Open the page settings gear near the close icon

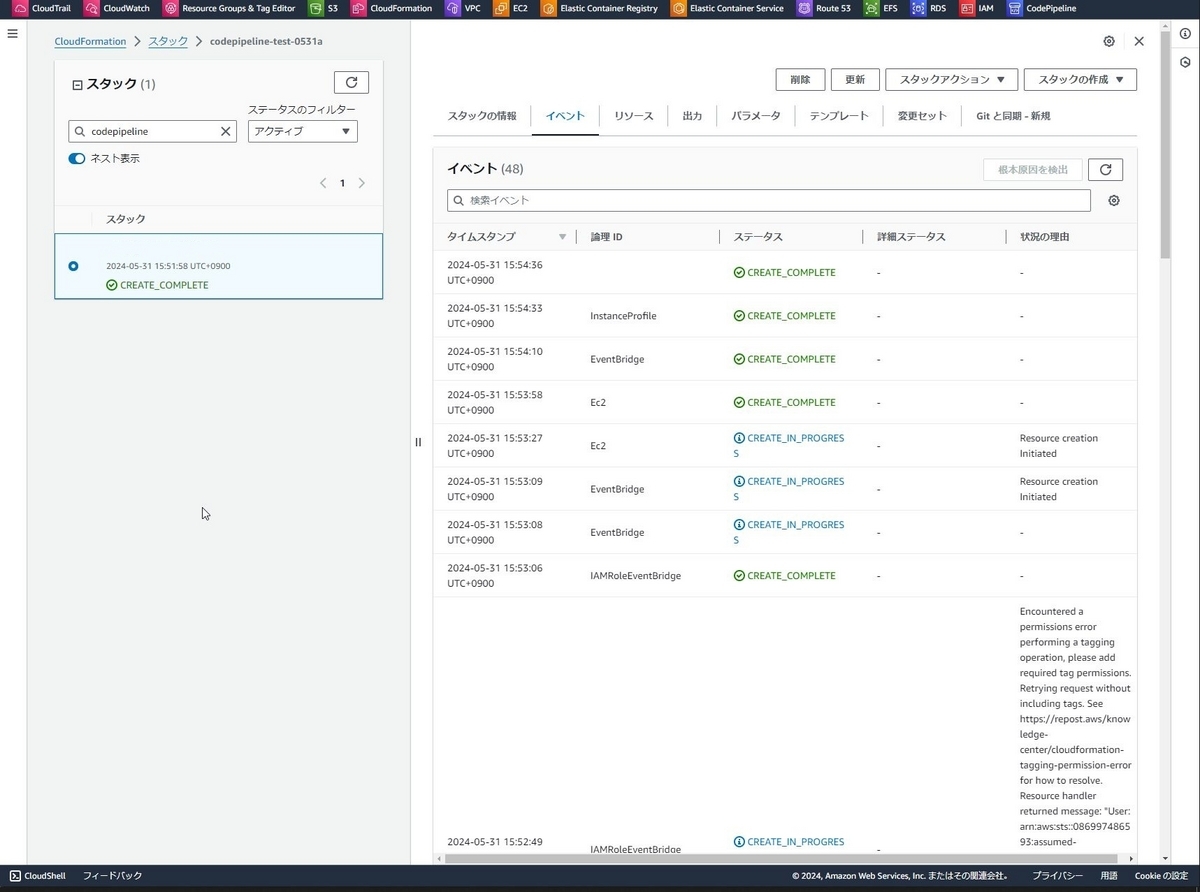1108,41
